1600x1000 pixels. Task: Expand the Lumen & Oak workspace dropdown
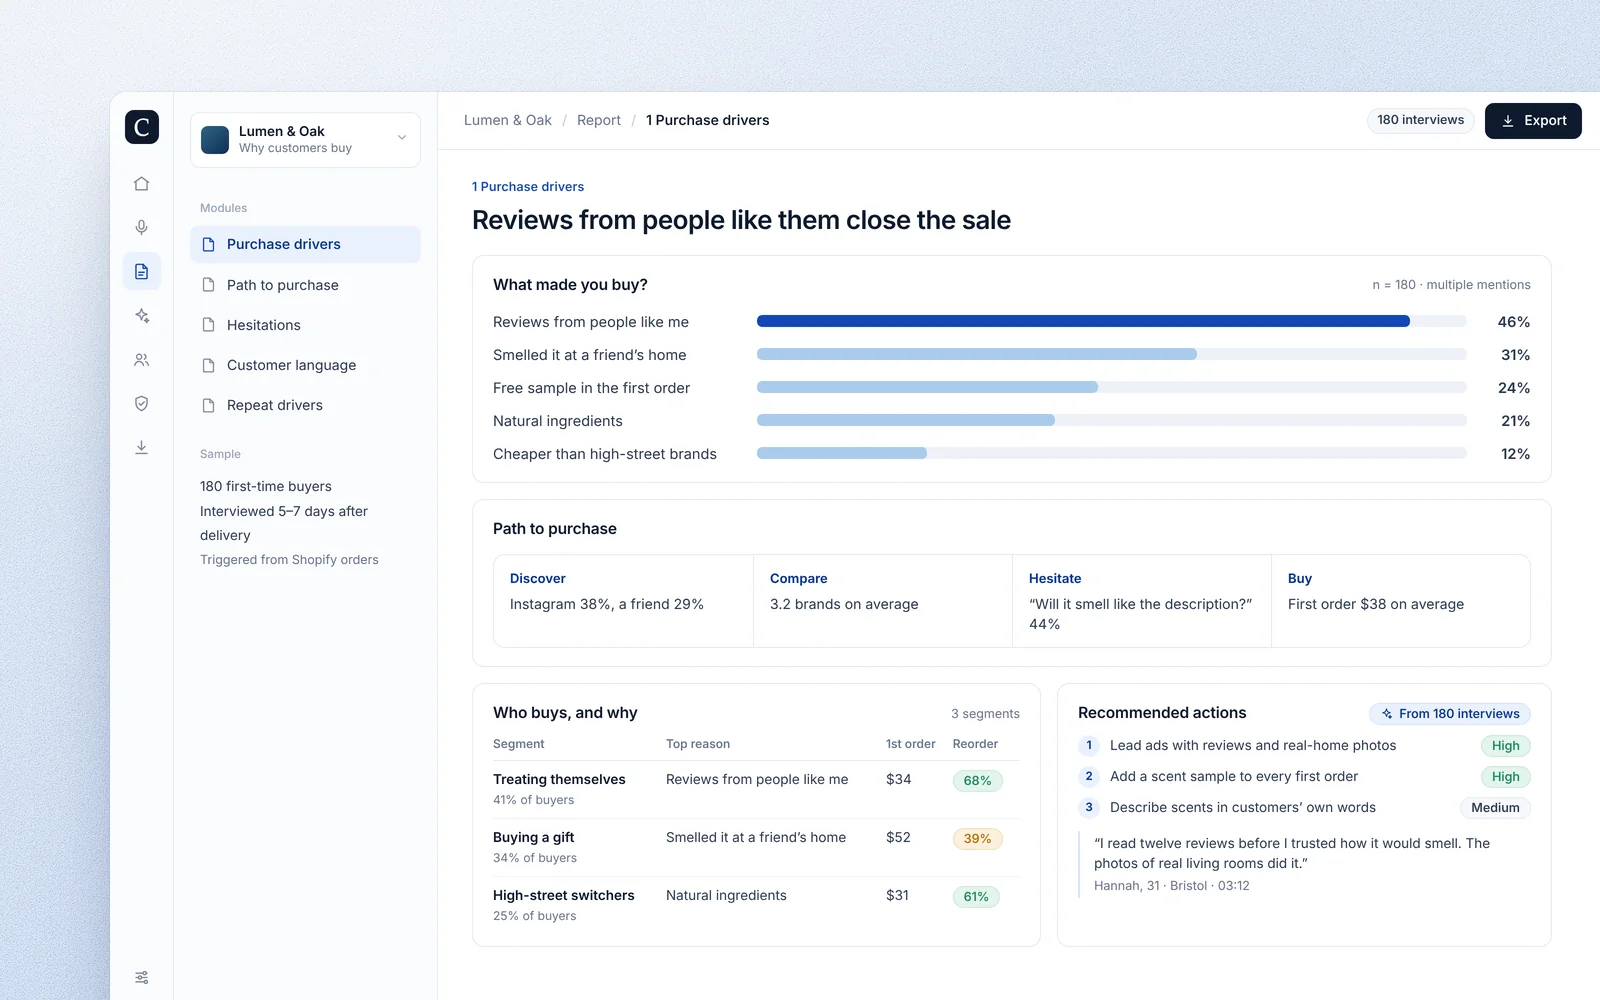point(402,138)
